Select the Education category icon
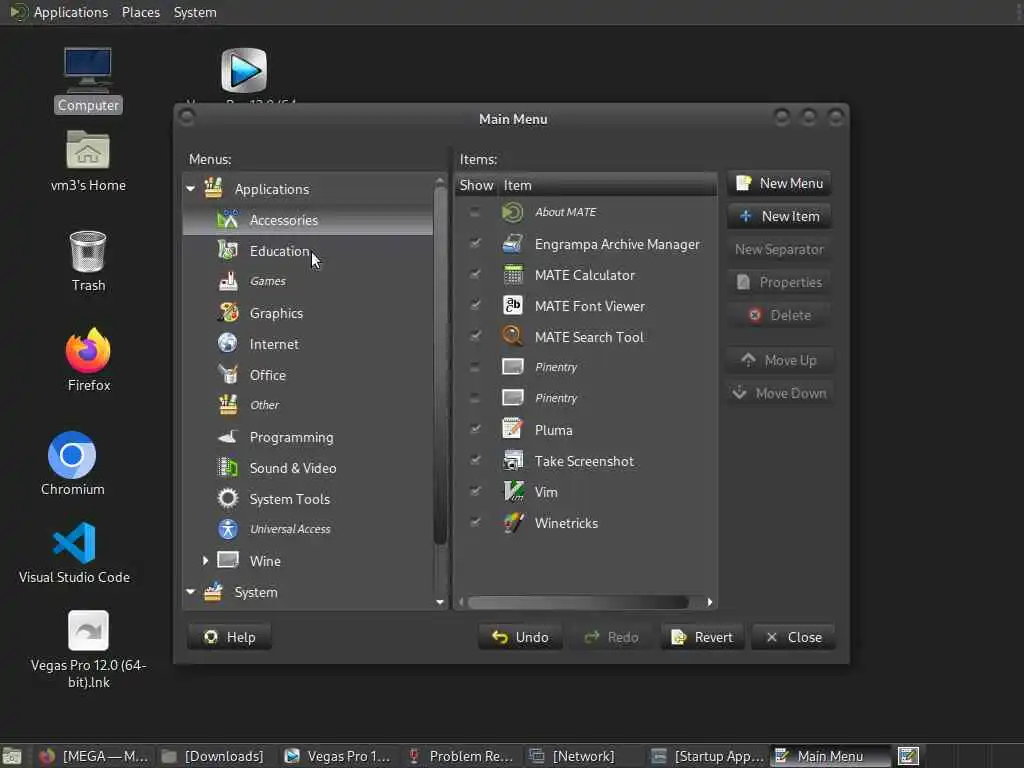 [x=227, y=251]
